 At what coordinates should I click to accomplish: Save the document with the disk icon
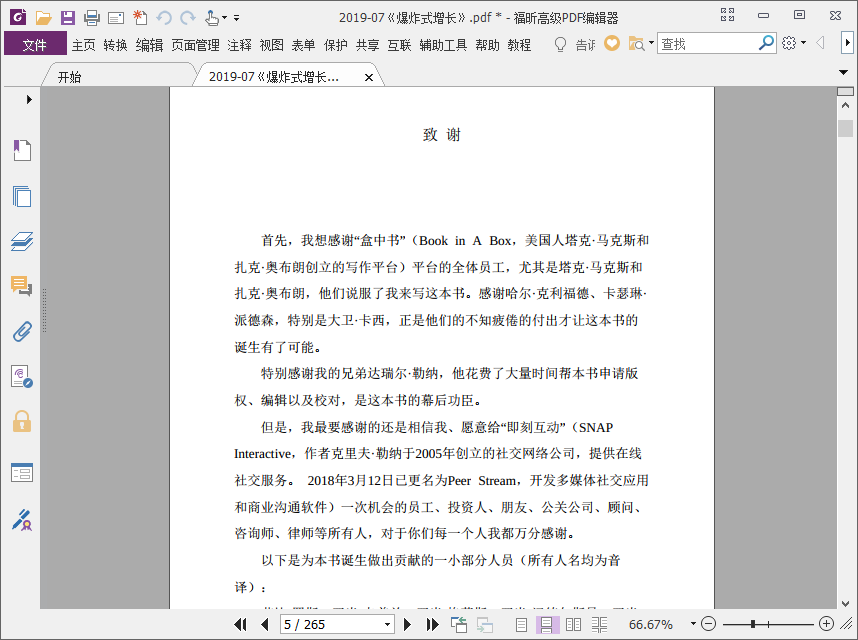[68, 18]
